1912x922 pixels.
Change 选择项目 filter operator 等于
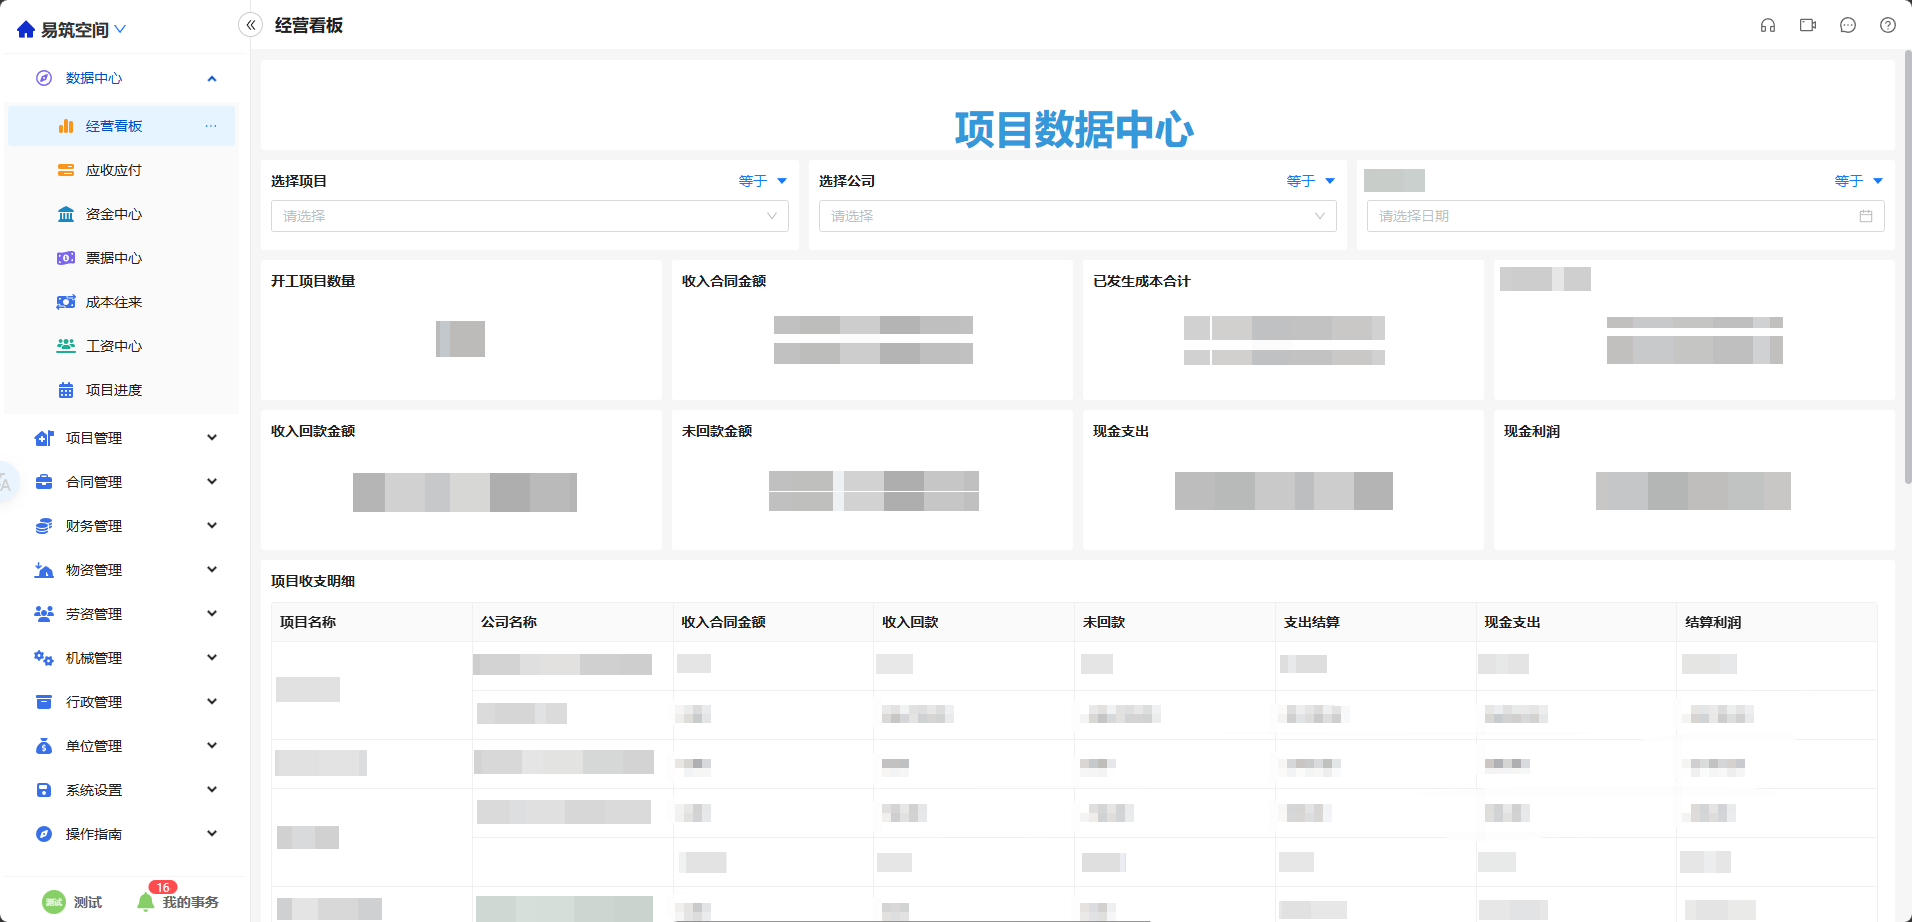pos(762,181)
